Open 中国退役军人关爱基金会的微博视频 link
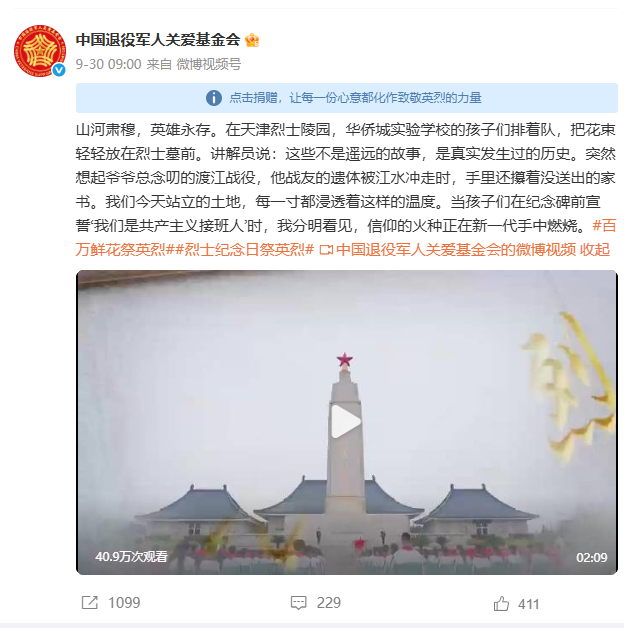624x628 pixels. pyautogui.click(x=456, y=250)
